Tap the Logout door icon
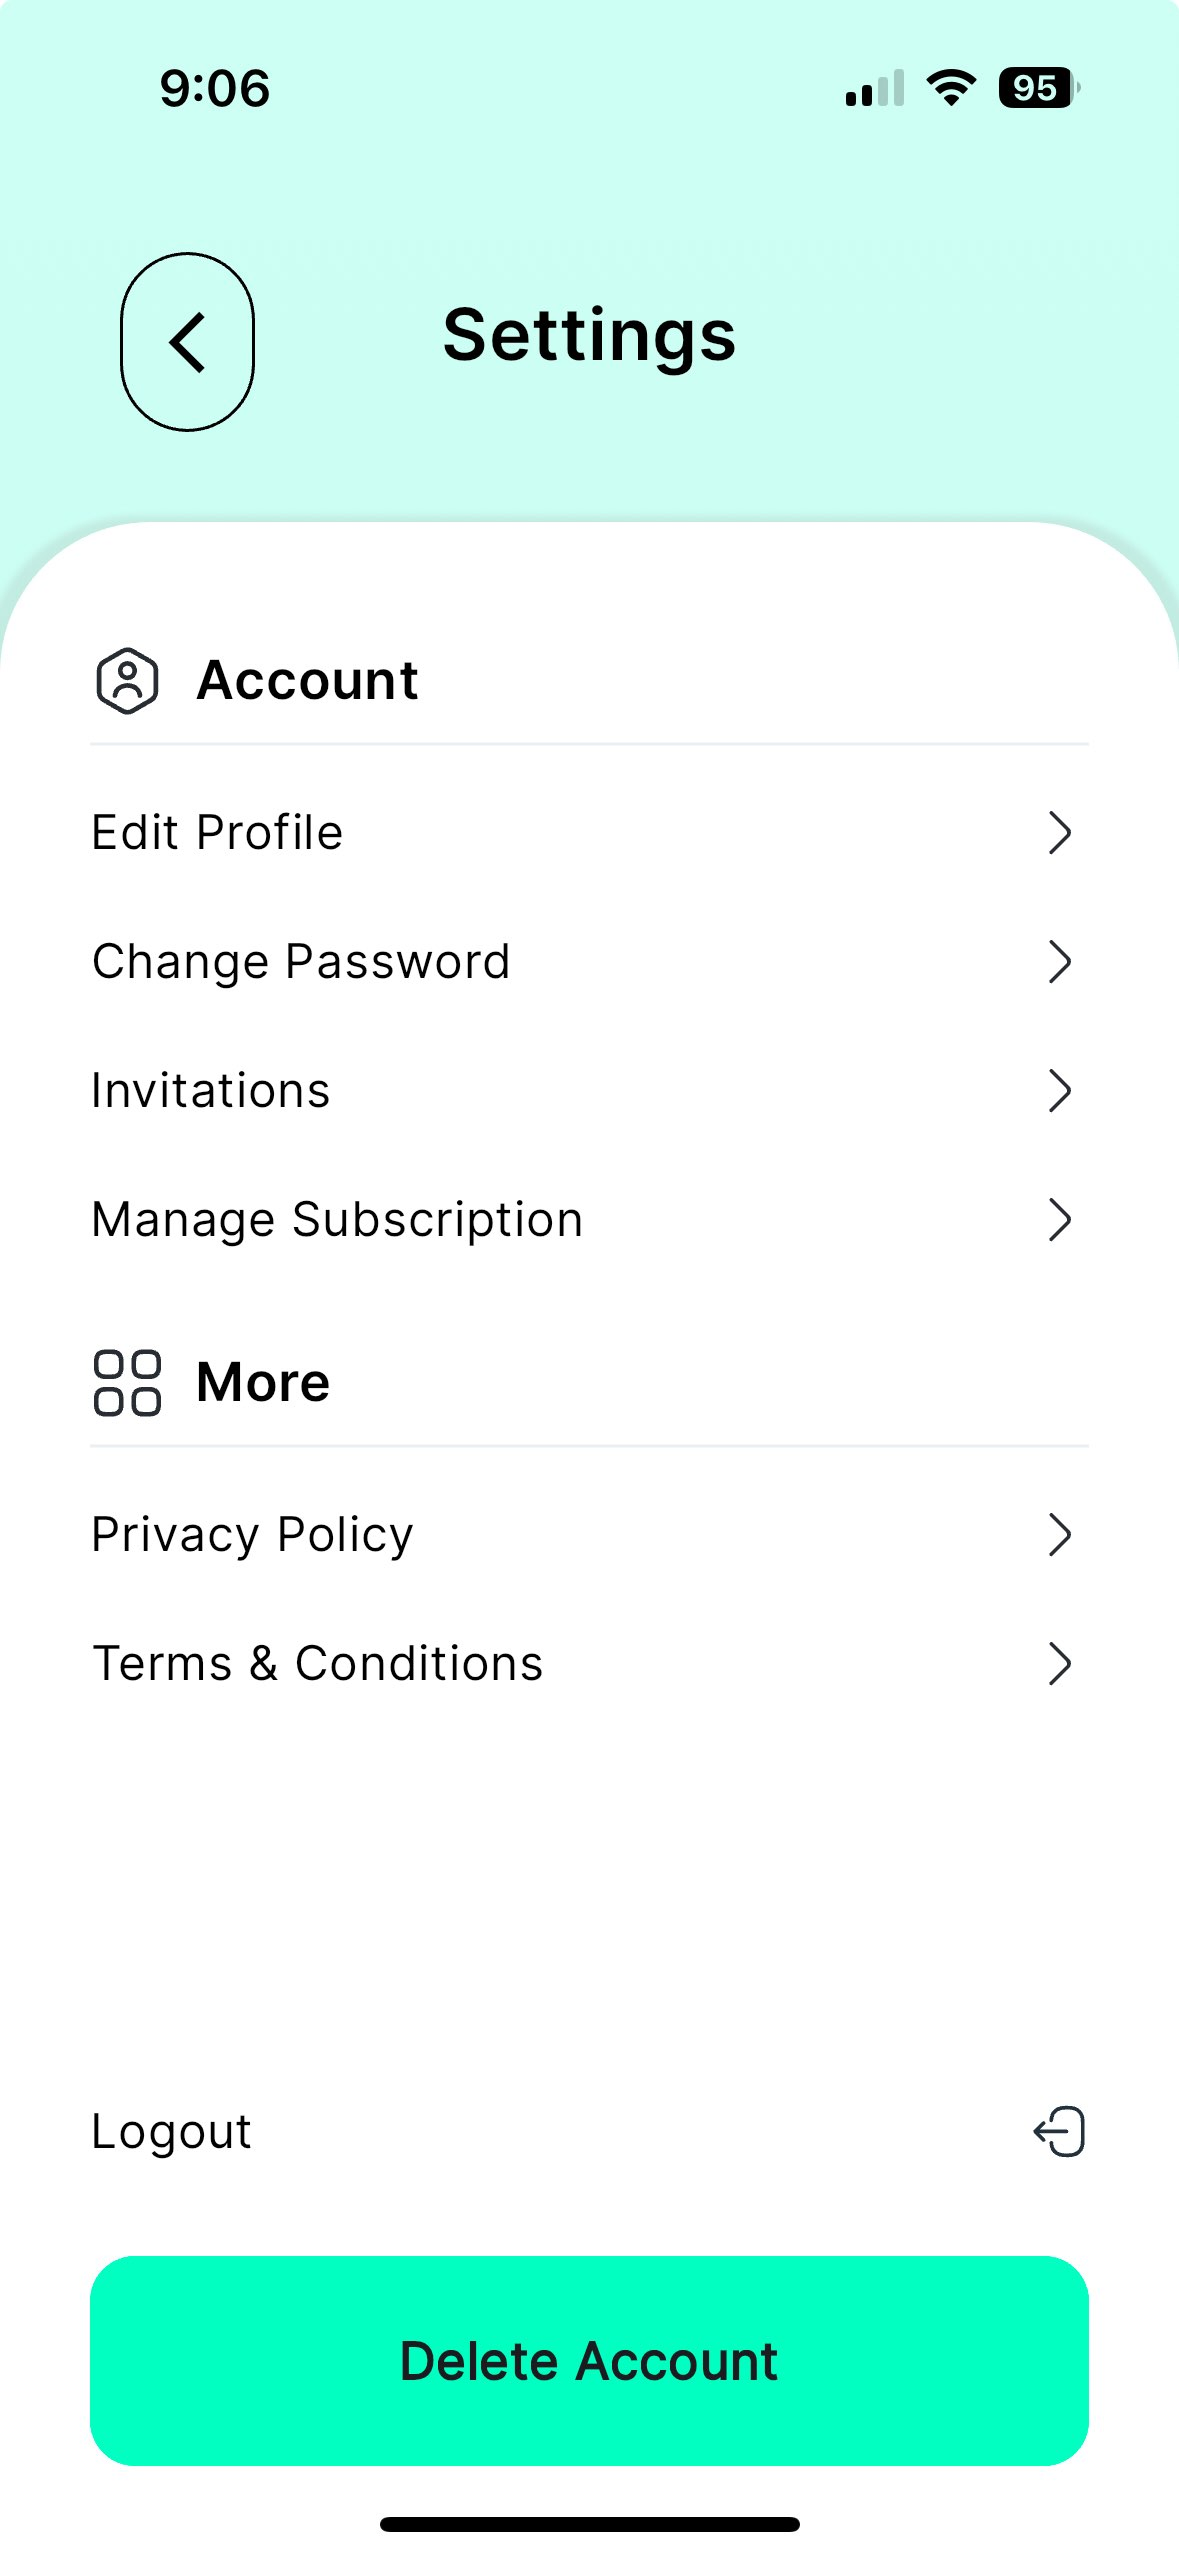This screenshot has width=1179, height=2556. [x=1060, y=2131]
